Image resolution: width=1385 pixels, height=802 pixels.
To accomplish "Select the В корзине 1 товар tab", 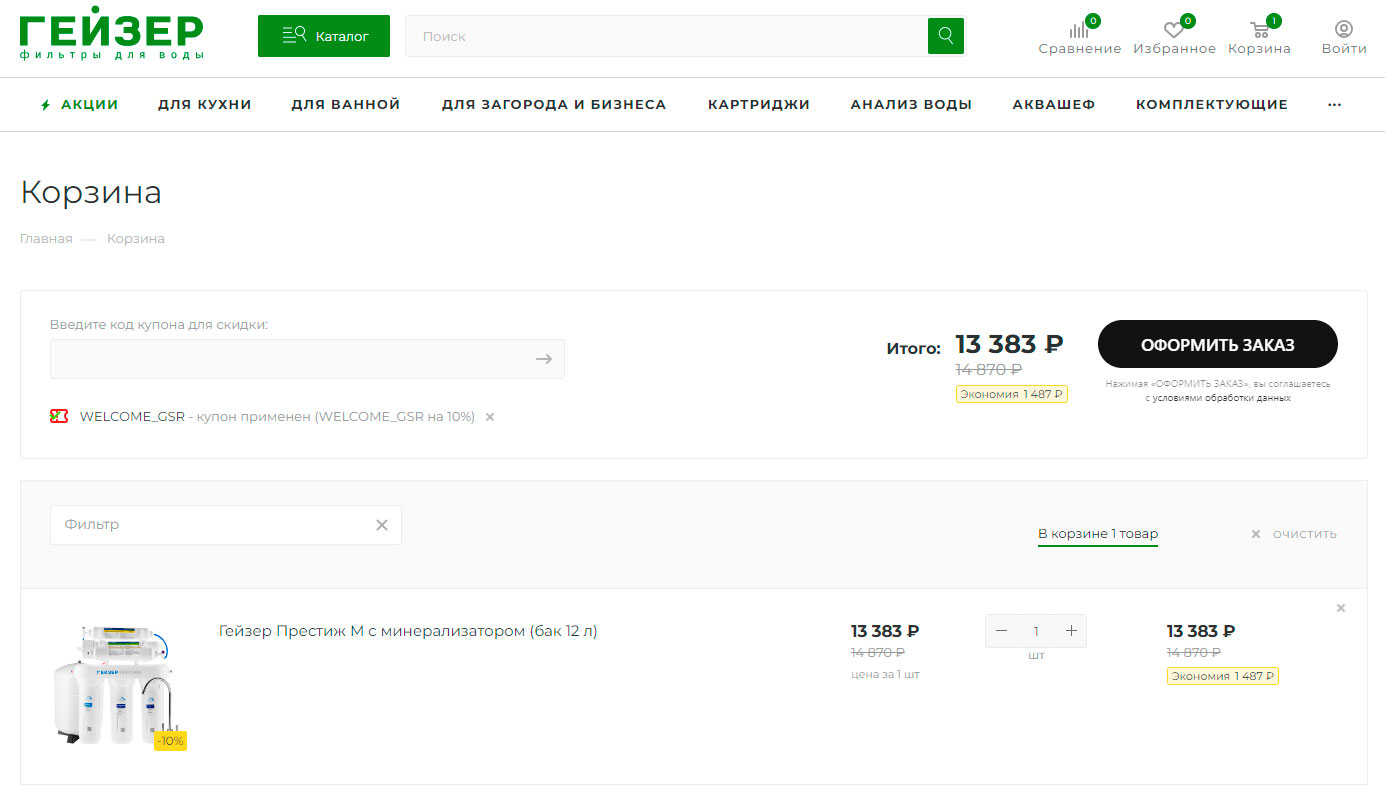I will pos(1098,534).
